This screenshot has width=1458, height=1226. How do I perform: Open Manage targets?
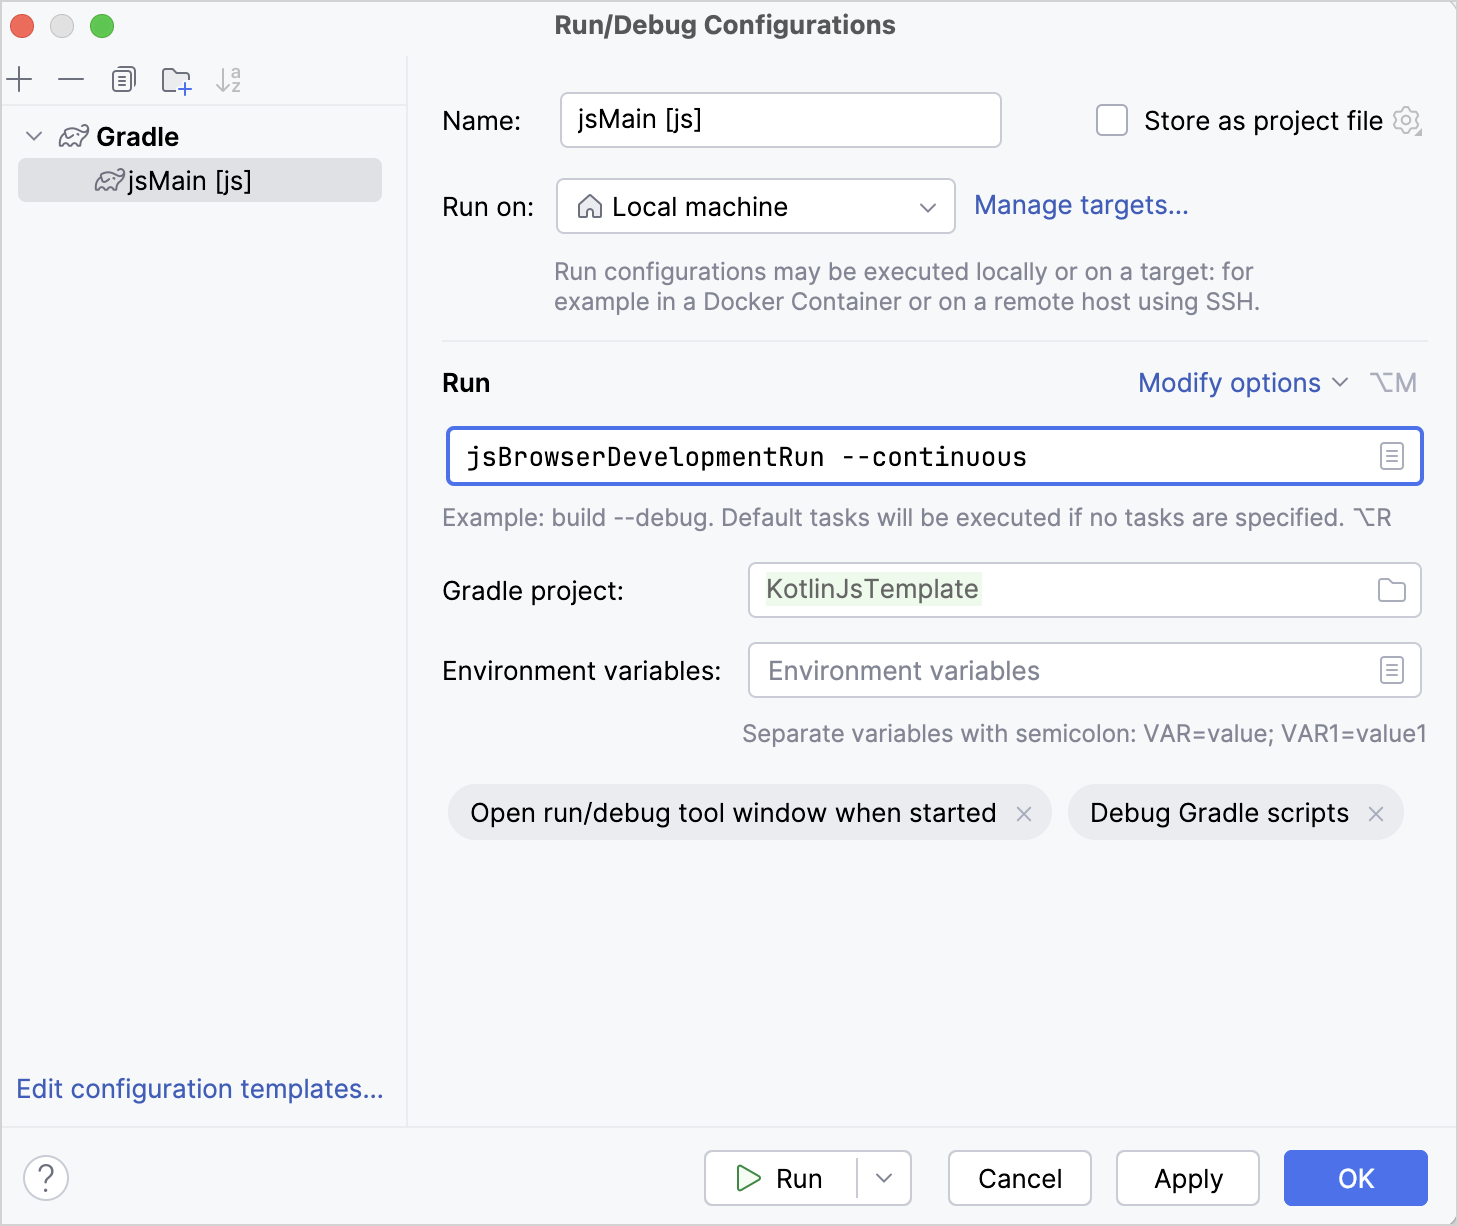1082,205
